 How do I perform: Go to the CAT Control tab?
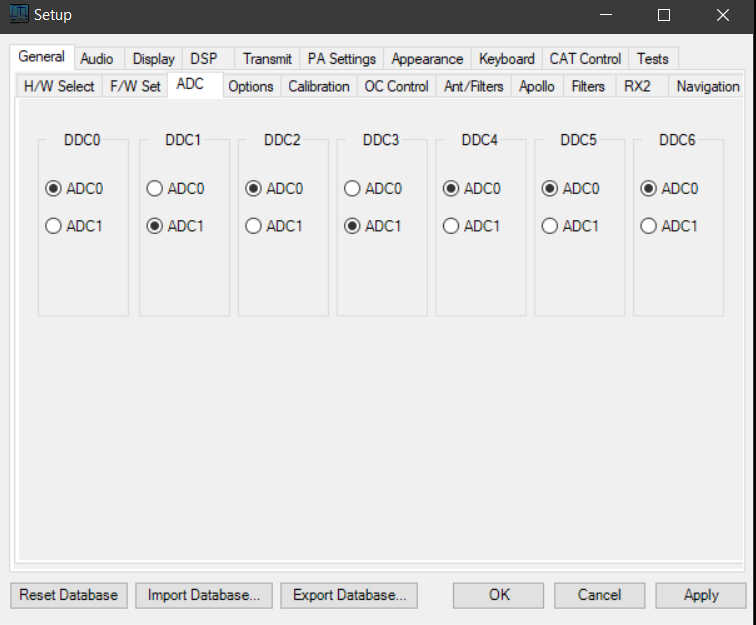tap(585, 59)
